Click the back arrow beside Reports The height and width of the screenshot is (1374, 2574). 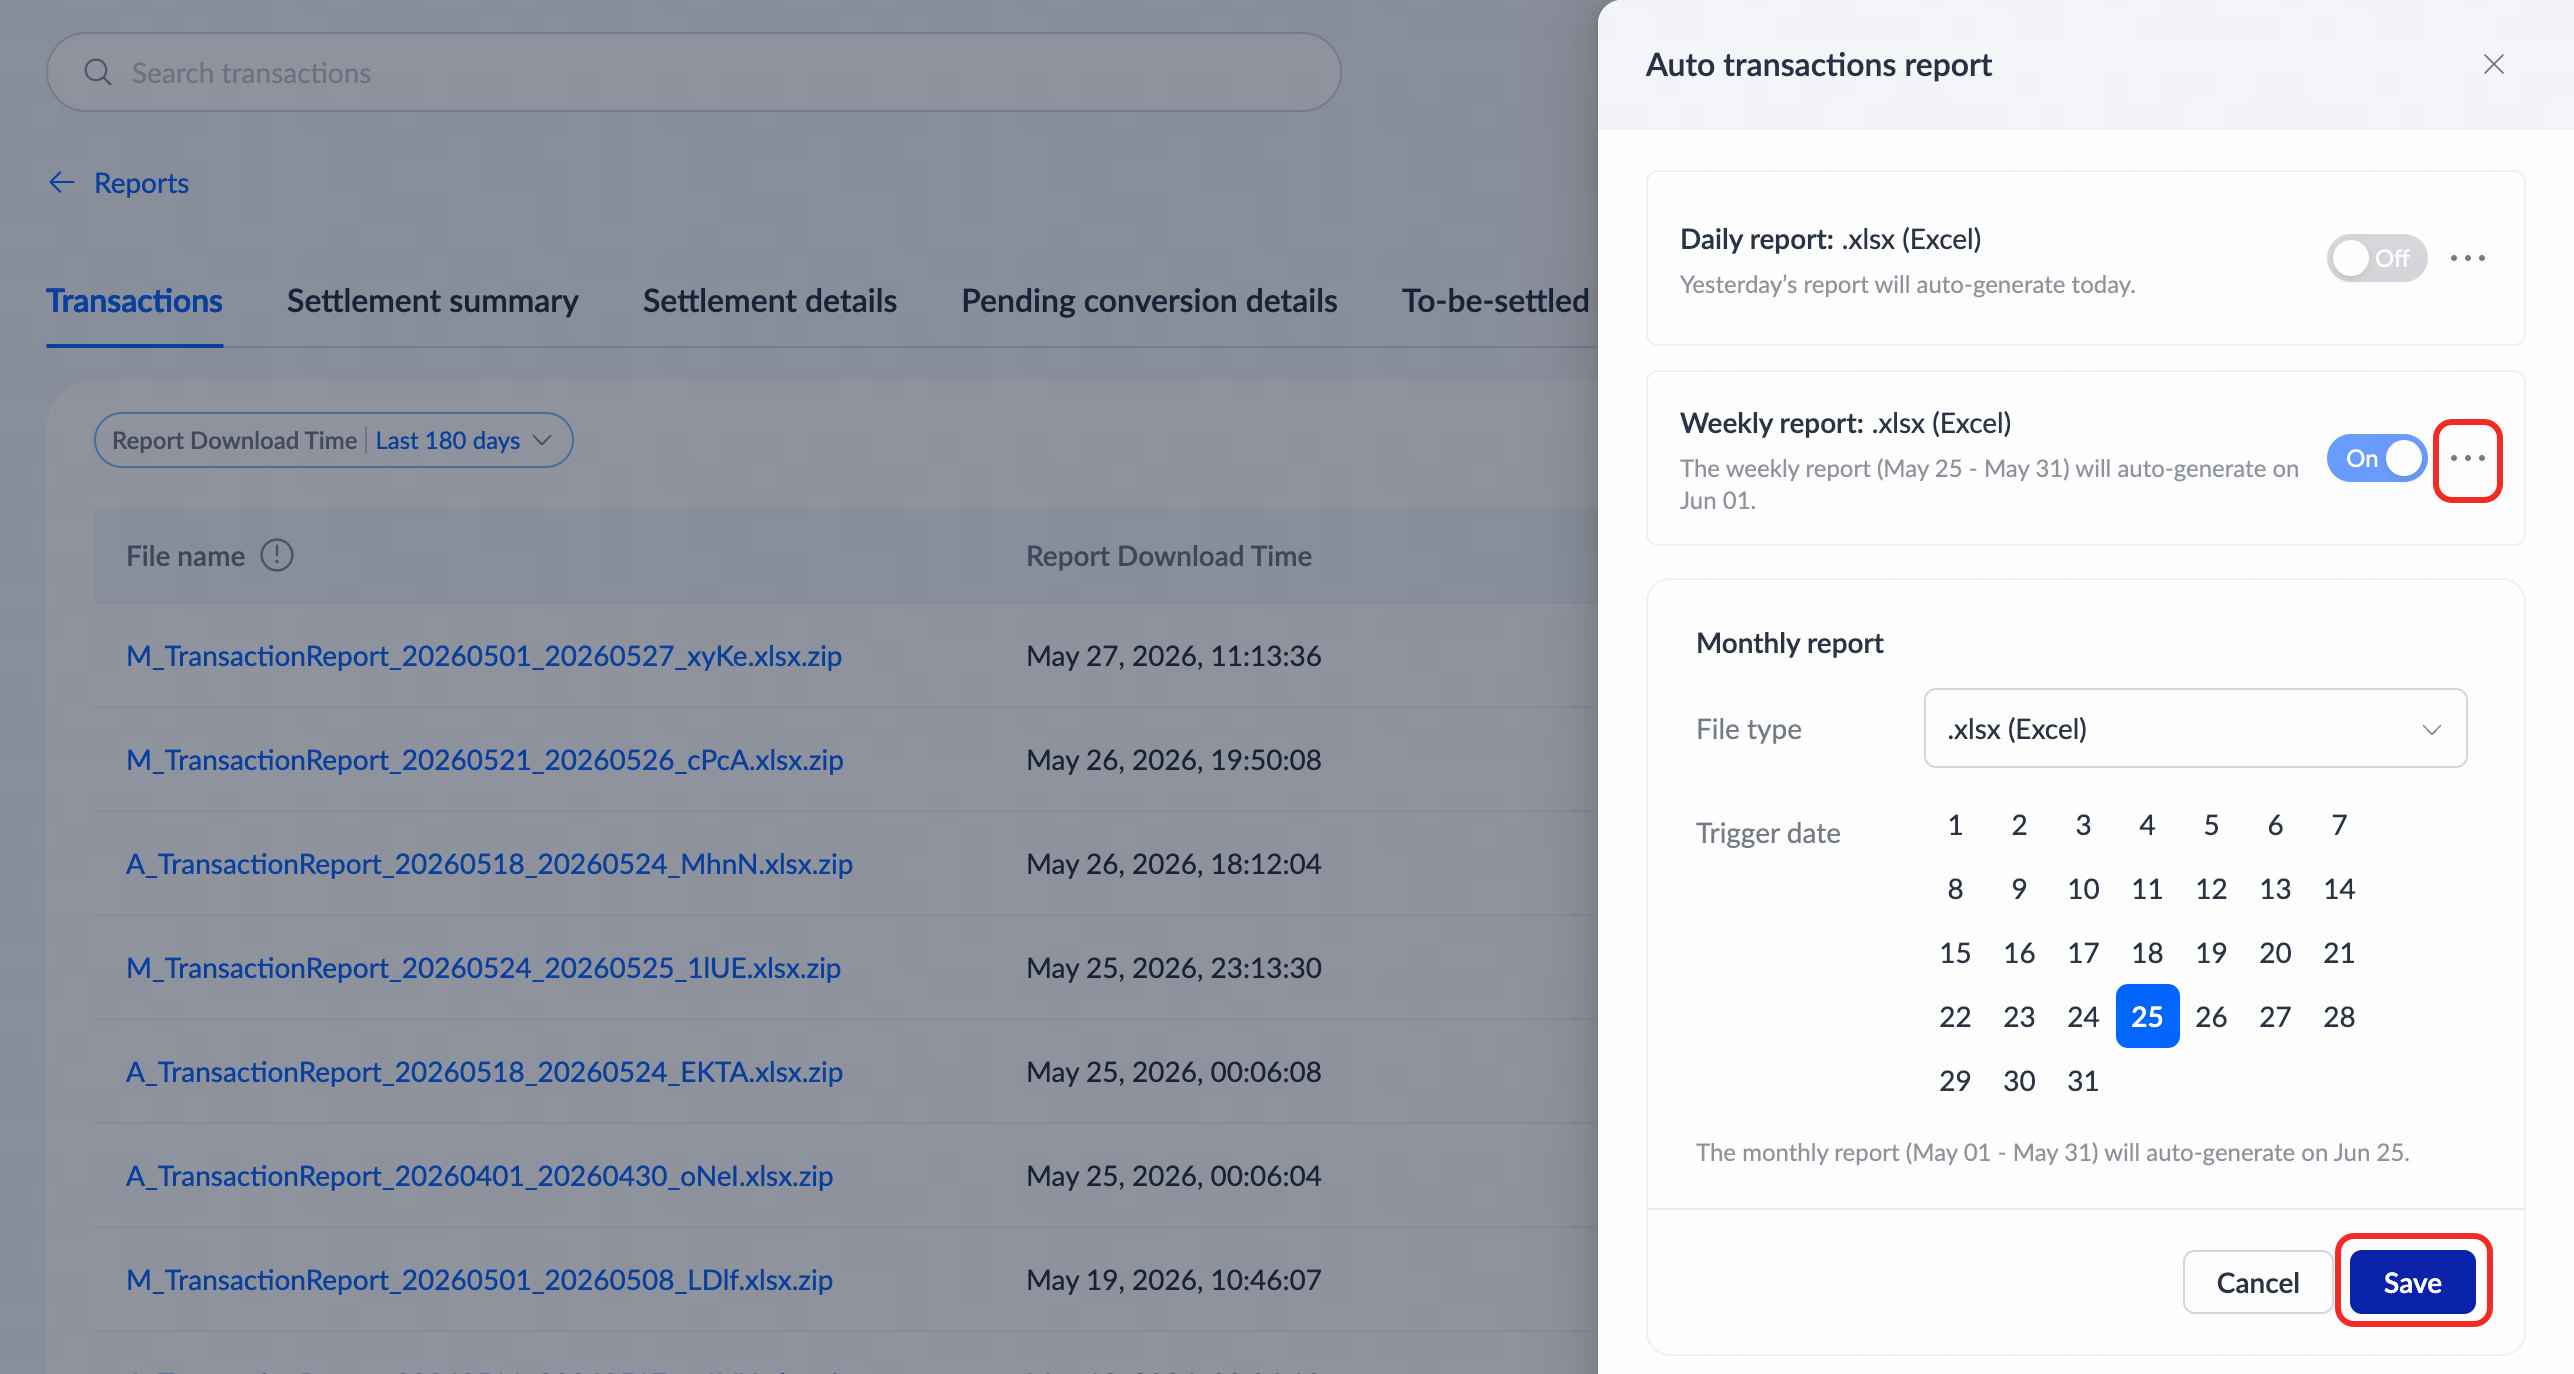pyautogui.click(x=62, y=182)
